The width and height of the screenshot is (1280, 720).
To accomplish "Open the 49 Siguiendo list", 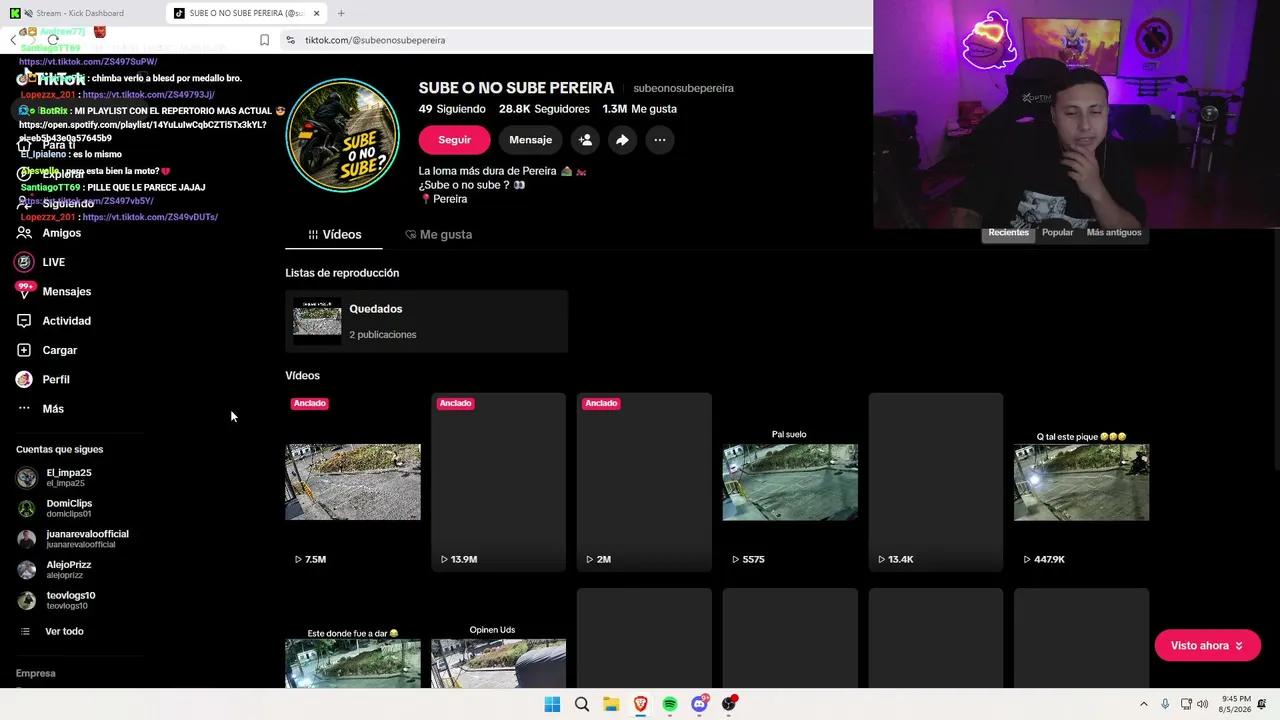I will 452,109.
